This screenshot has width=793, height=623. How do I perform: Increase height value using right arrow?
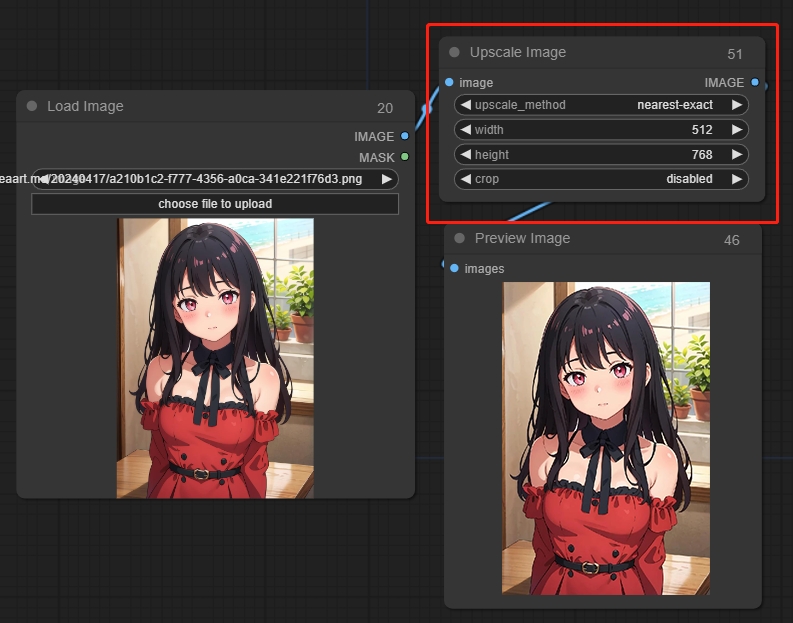point(737,155)
